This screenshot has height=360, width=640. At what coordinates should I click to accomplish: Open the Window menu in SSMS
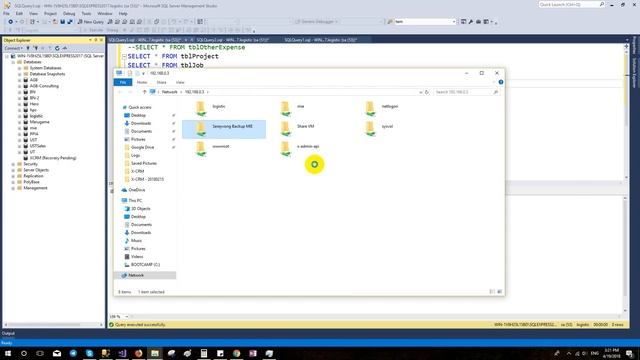pyautogui.click(x=104, y=13)
